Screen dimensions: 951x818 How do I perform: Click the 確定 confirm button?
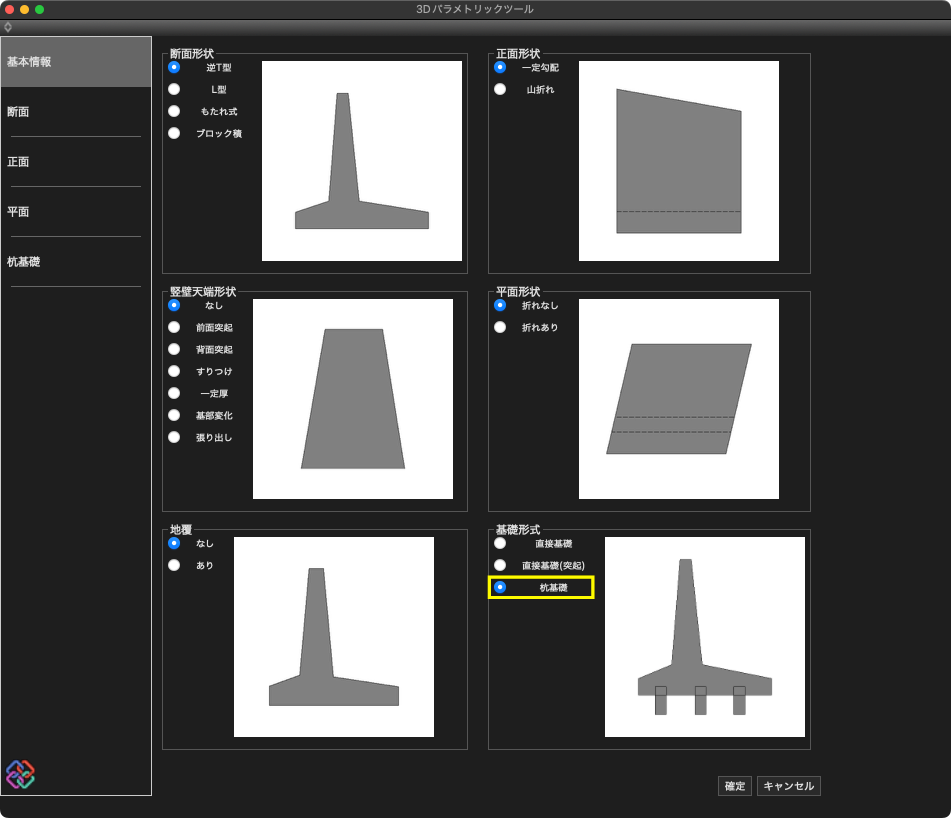tap(735, 786)
